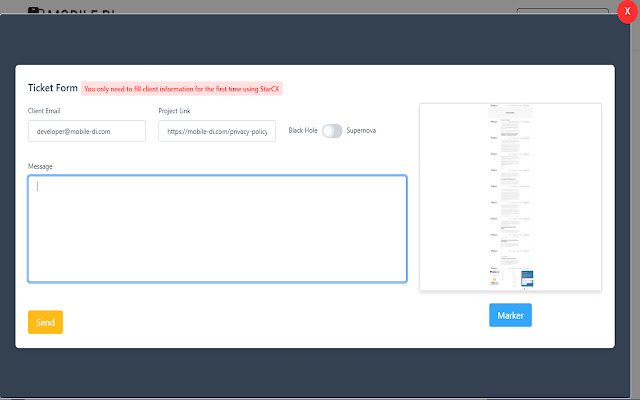Focus the Message text area
The height and width of the screenshot is (400, 640).
[217, 229]
